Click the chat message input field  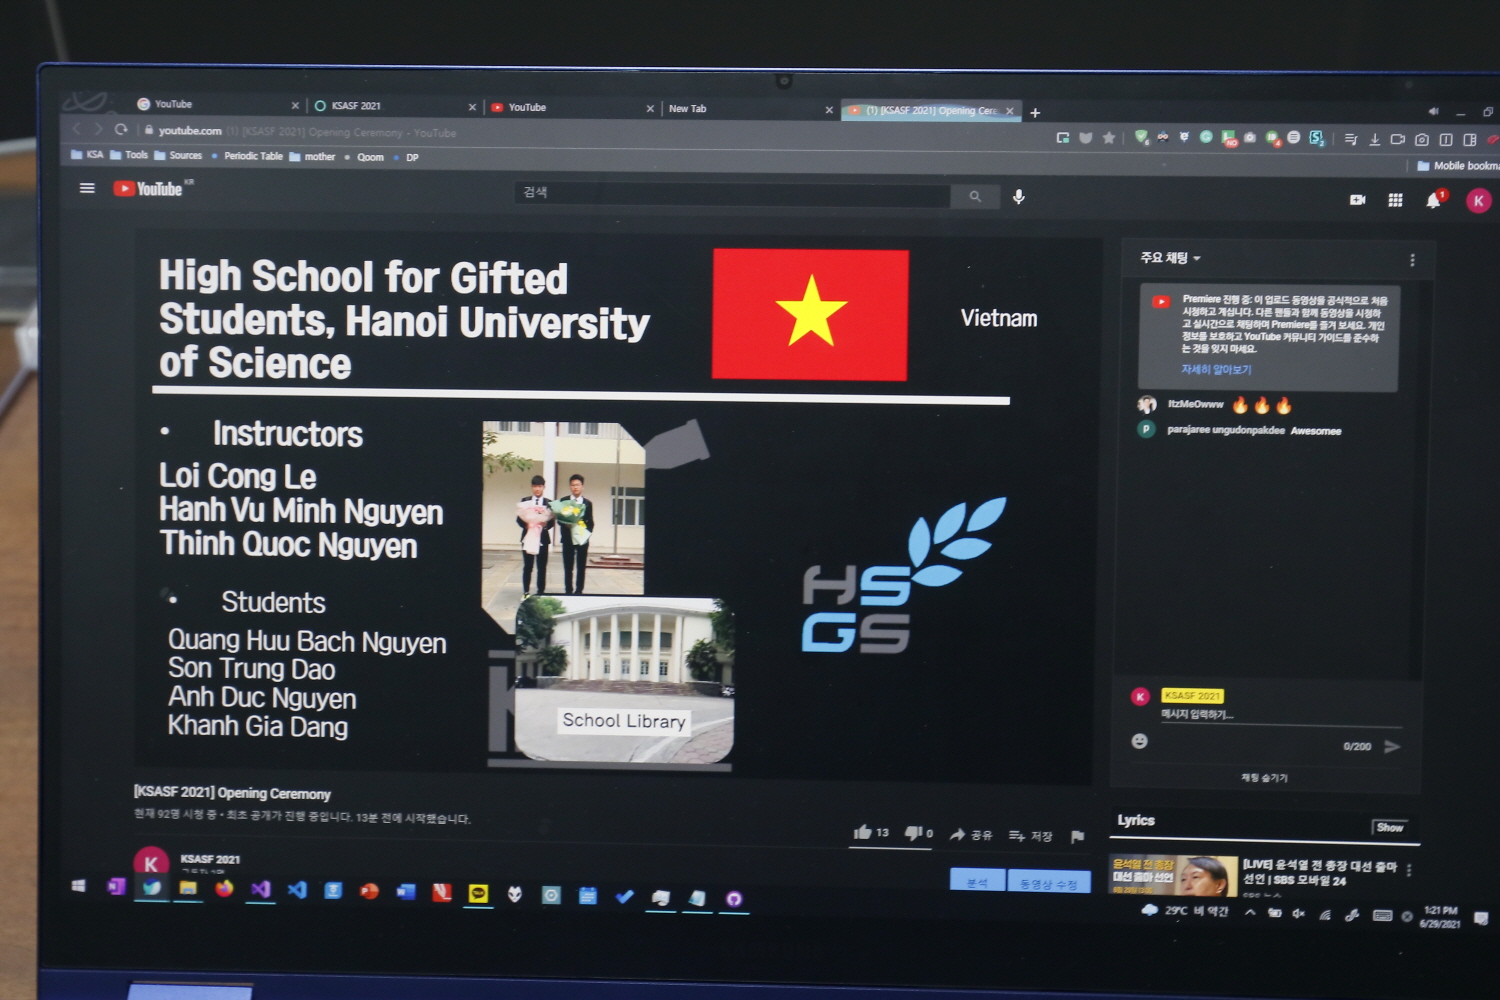coord(1280,715)
